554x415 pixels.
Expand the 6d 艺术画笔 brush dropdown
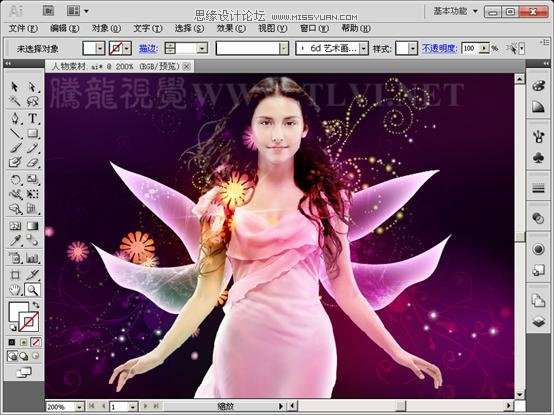tap(364, 48)
